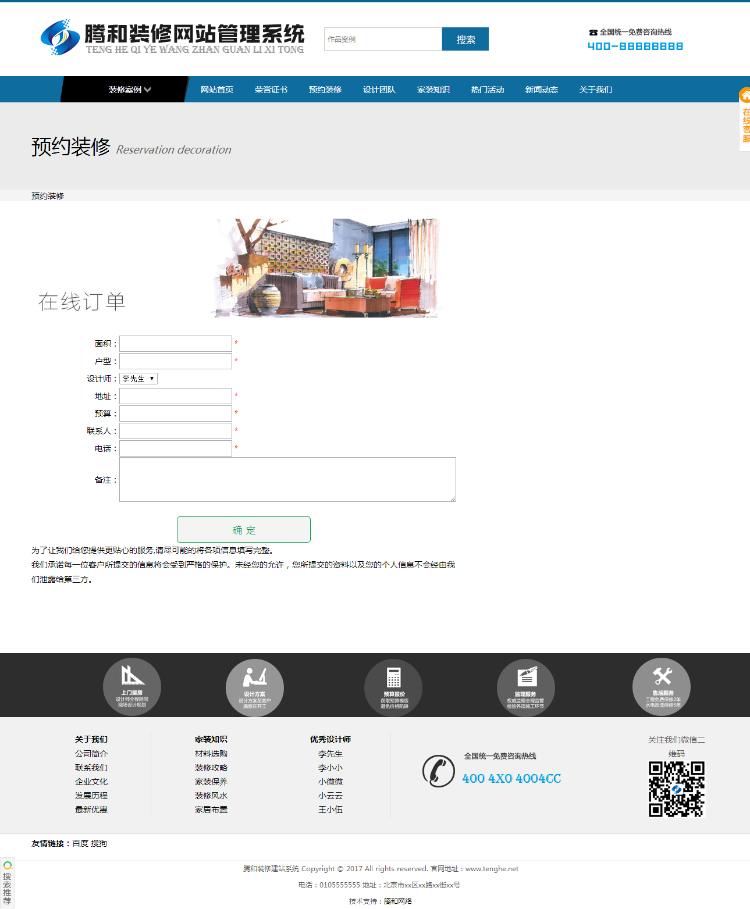Image resolution: width=750 pixels, height=909 pixels.
Task: Open the 搜索推荐 side panel tab
Action: point(7,884)
